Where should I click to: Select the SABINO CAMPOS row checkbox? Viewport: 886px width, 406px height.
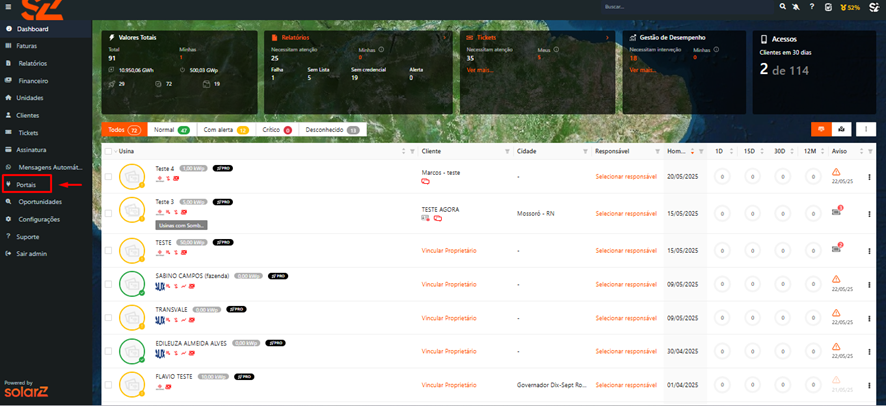click(108, 284)
